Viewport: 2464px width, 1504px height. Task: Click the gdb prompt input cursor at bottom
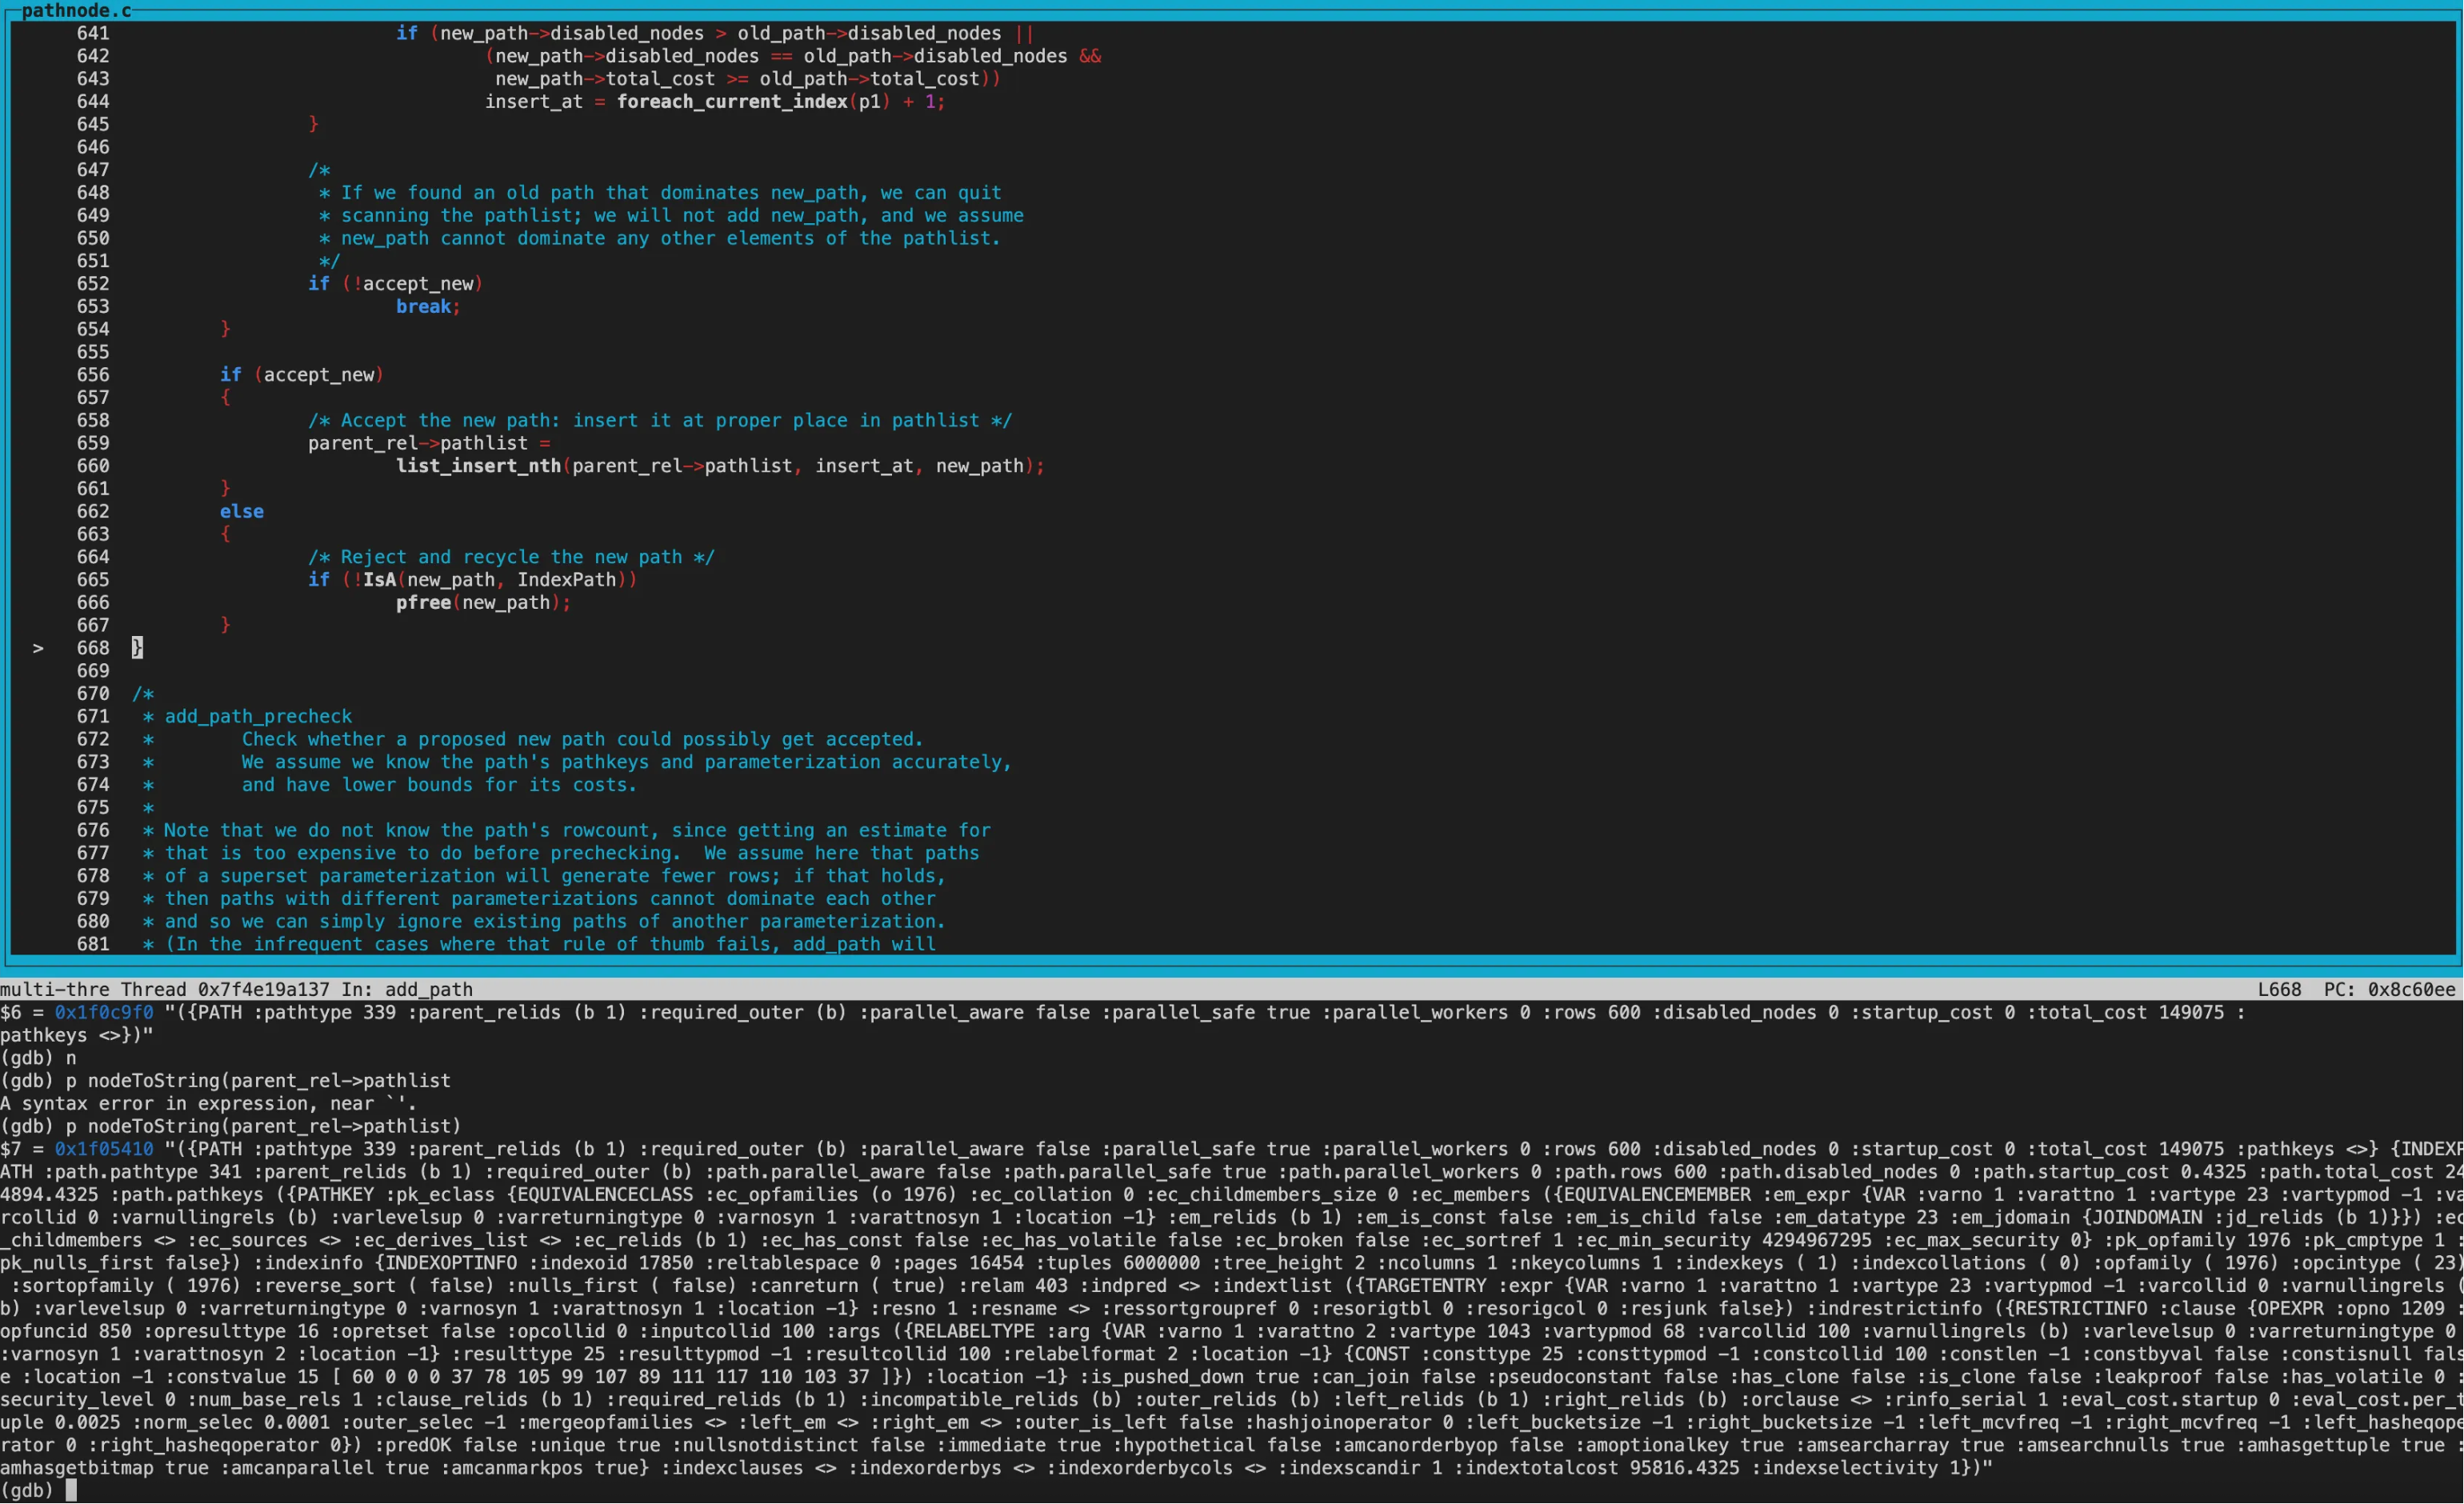coord(71,1490)
